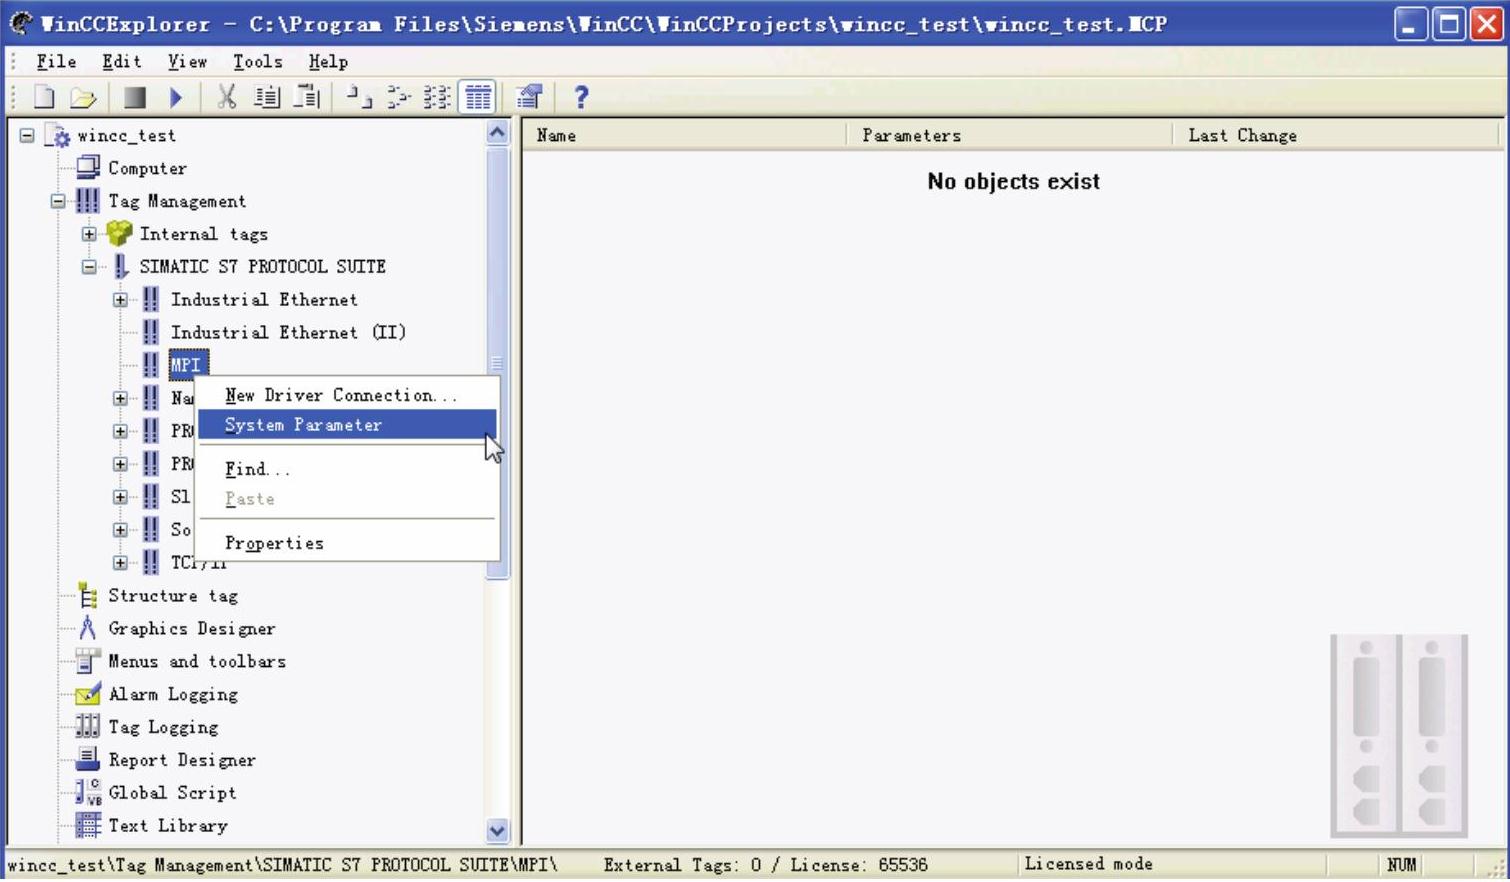Select the Internal tags yellow cubes icon
The width and height of the screenshot is (1510, 882).
[119, 233]
